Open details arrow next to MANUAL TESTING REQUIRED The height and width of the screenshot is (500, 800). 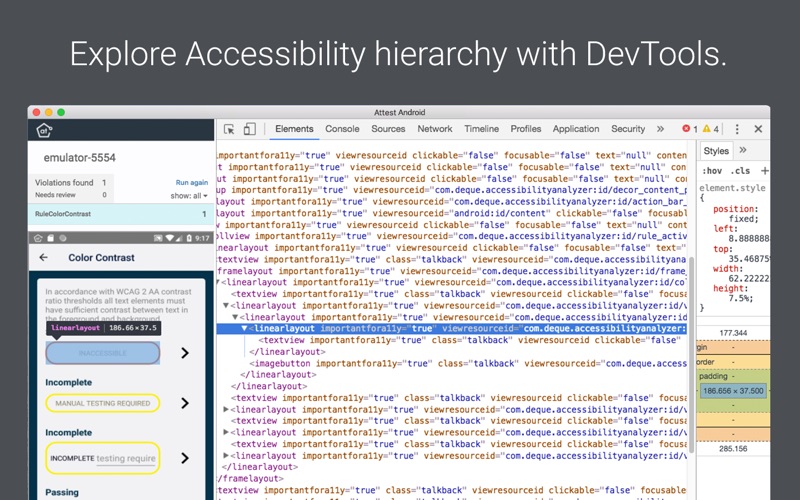(x=185, y=403)
